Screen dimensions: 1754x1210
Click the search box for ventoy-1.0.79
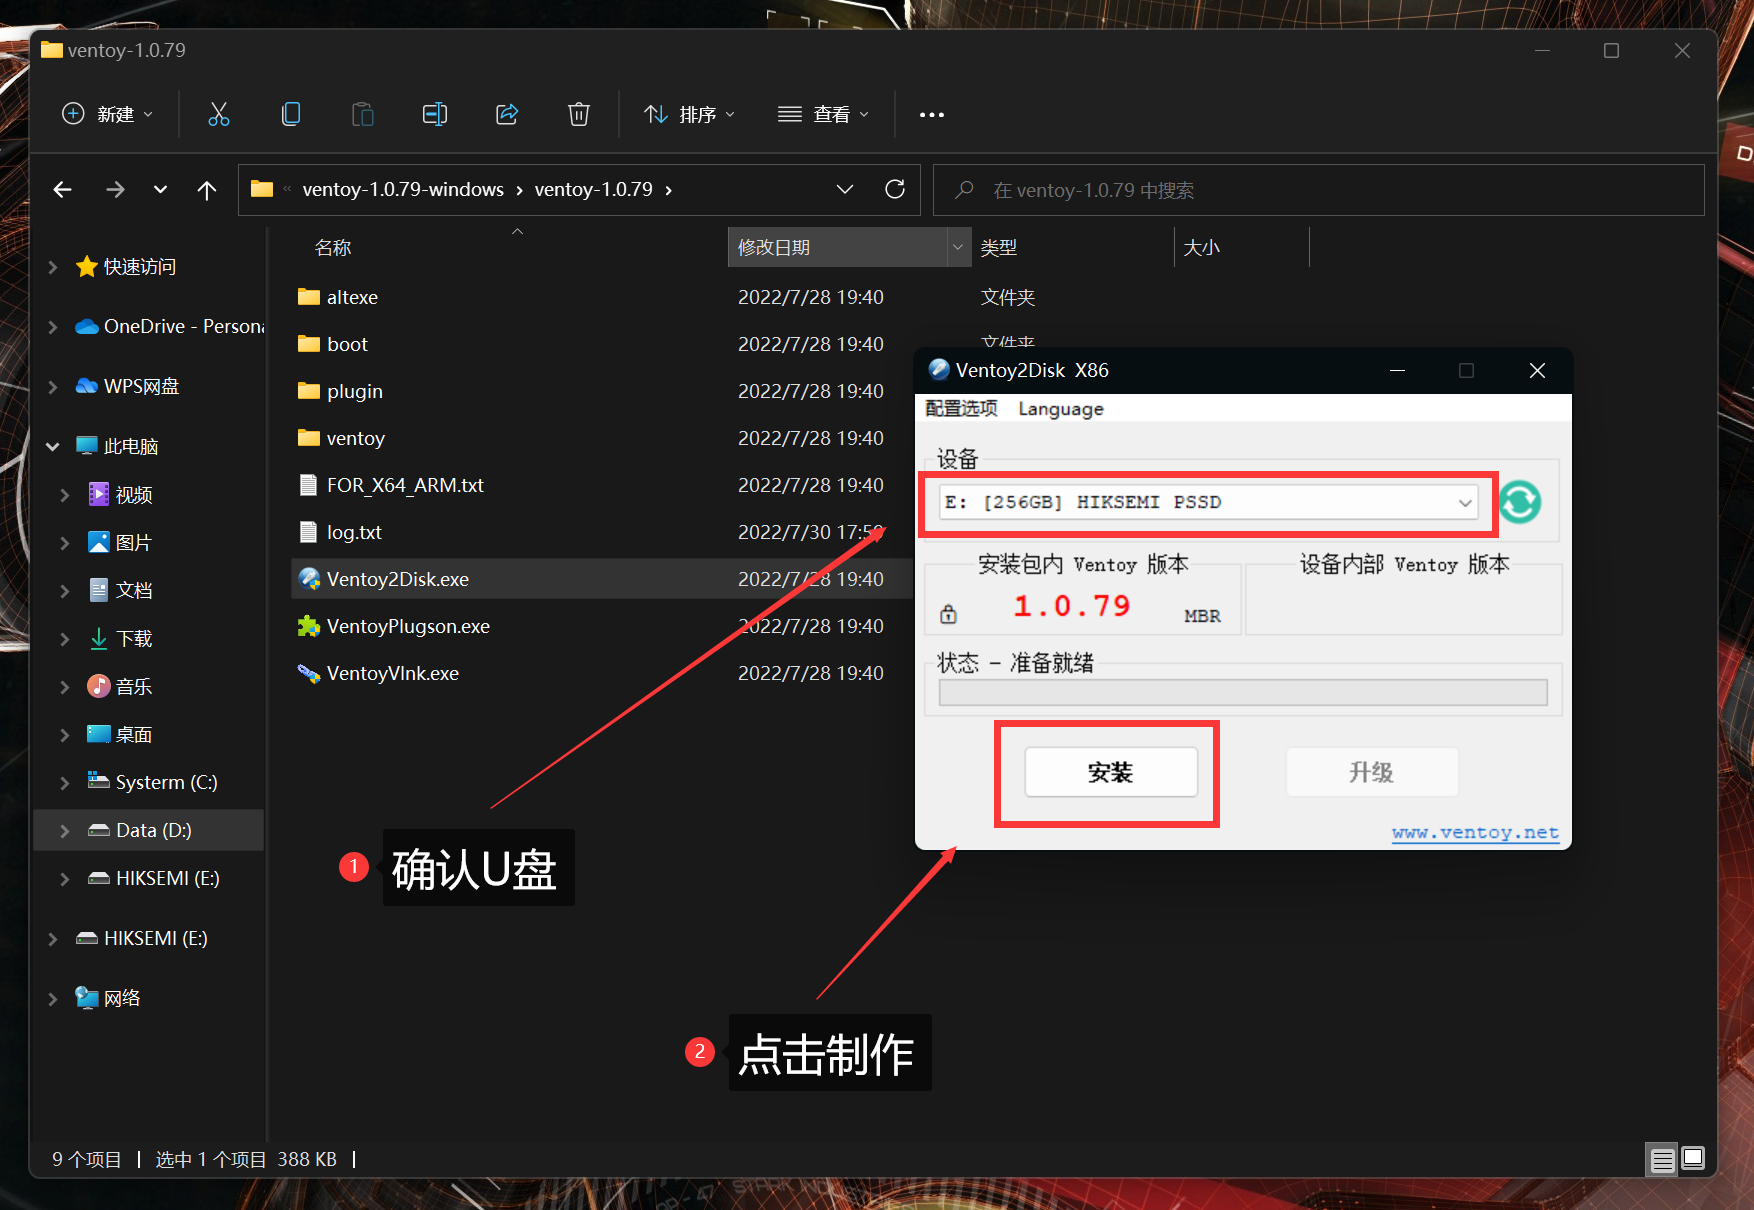1318,190
